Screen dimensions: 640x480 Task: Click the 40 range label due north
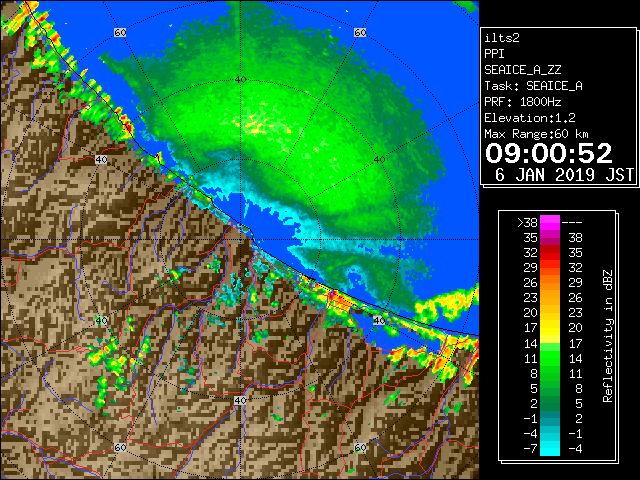click(x=240, y=80)
